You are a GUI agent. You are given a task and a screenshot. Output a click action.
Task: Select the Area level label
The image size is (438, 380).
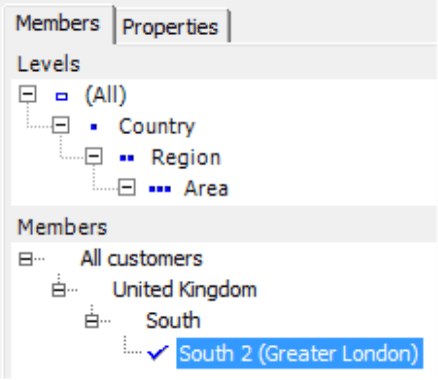(x=206, y=189)
